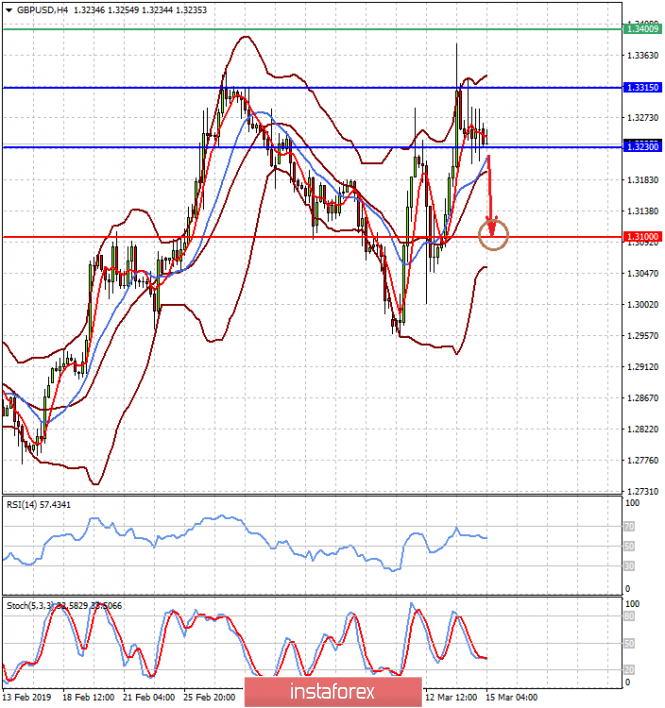Click the 15 Mar 04:00 time label

513,696
